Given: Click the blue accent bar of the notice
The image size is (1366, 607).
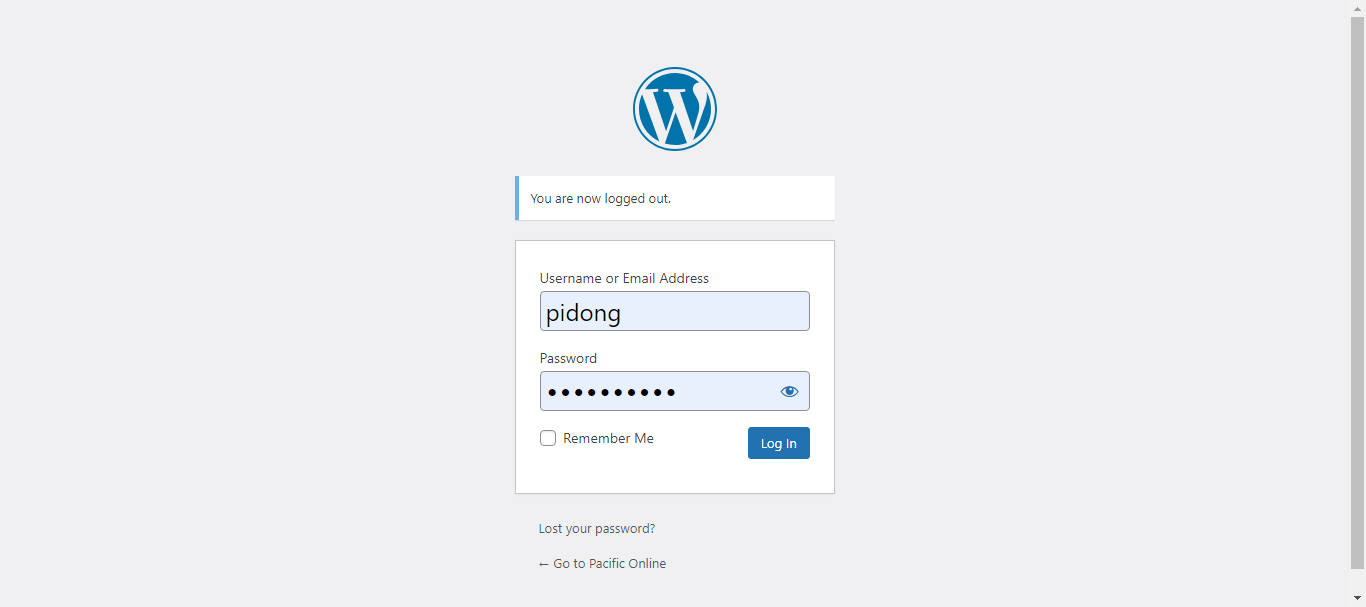Looking at the screenshot, I should [x=517, y=198].
